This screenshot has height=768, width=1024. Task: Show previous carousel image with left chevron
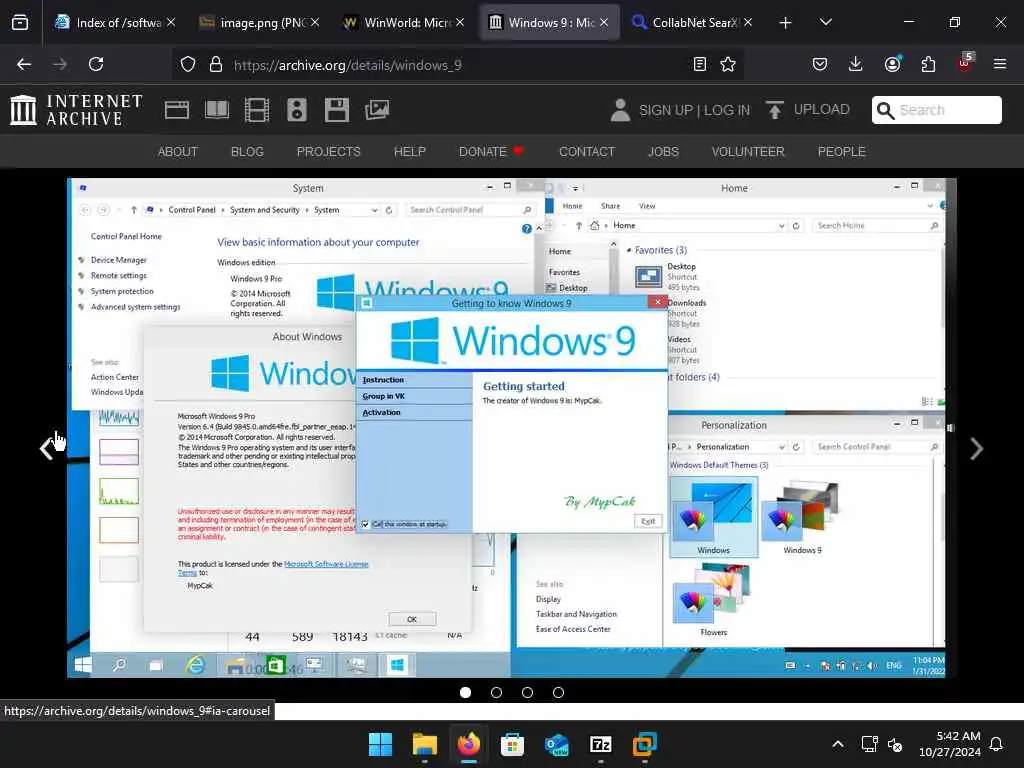[46, 449]
